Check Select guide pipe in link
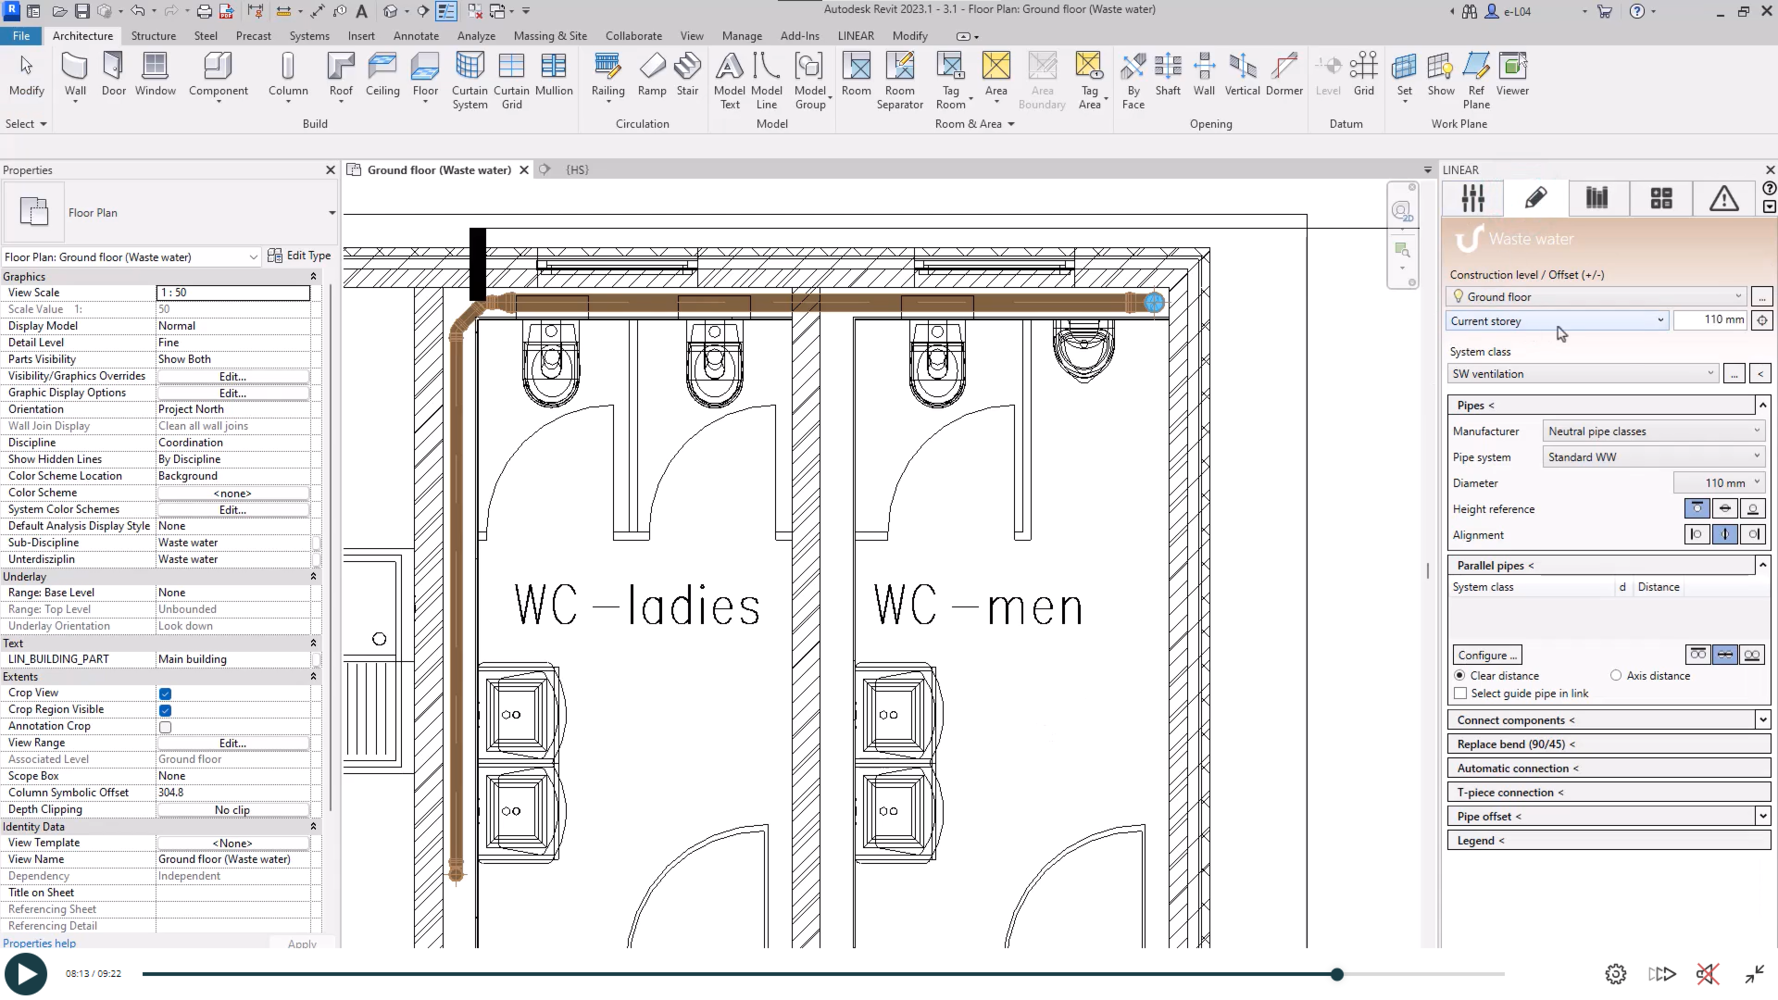This screenshot has width=1778, height=1000. [1460, 694]
